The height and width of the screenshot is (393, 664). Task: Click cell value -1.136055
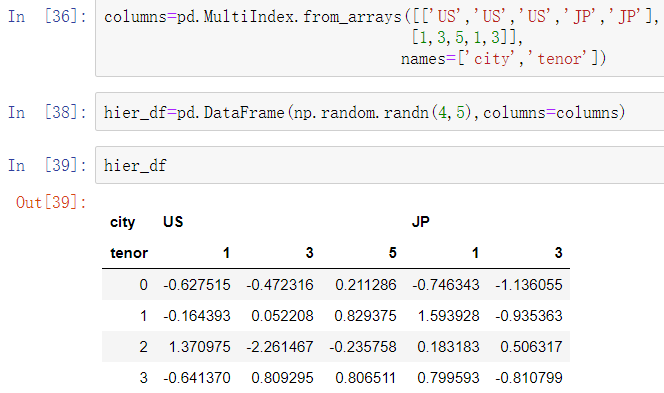[529, 285]
